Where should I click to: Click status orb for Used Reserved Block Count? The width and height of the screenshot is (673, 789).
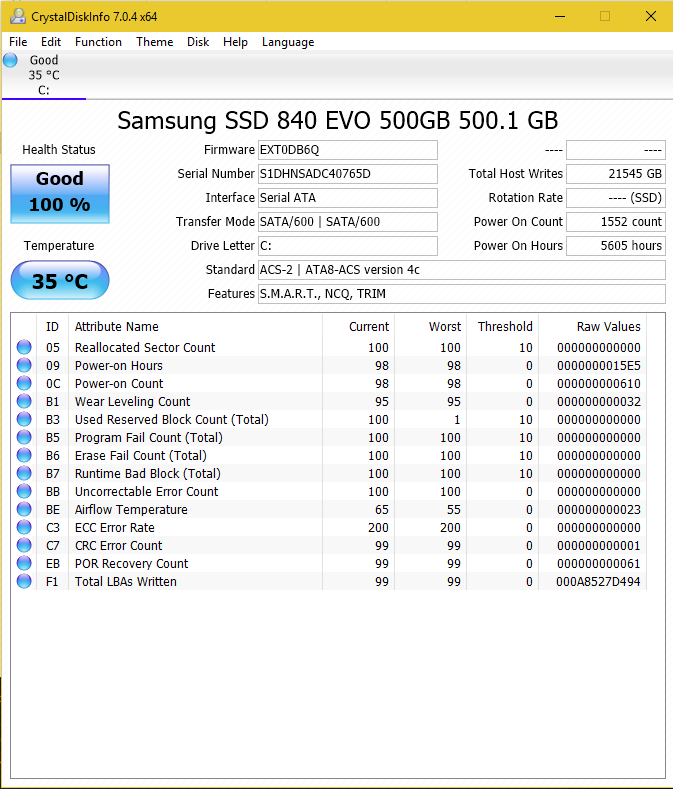point(24,419)
